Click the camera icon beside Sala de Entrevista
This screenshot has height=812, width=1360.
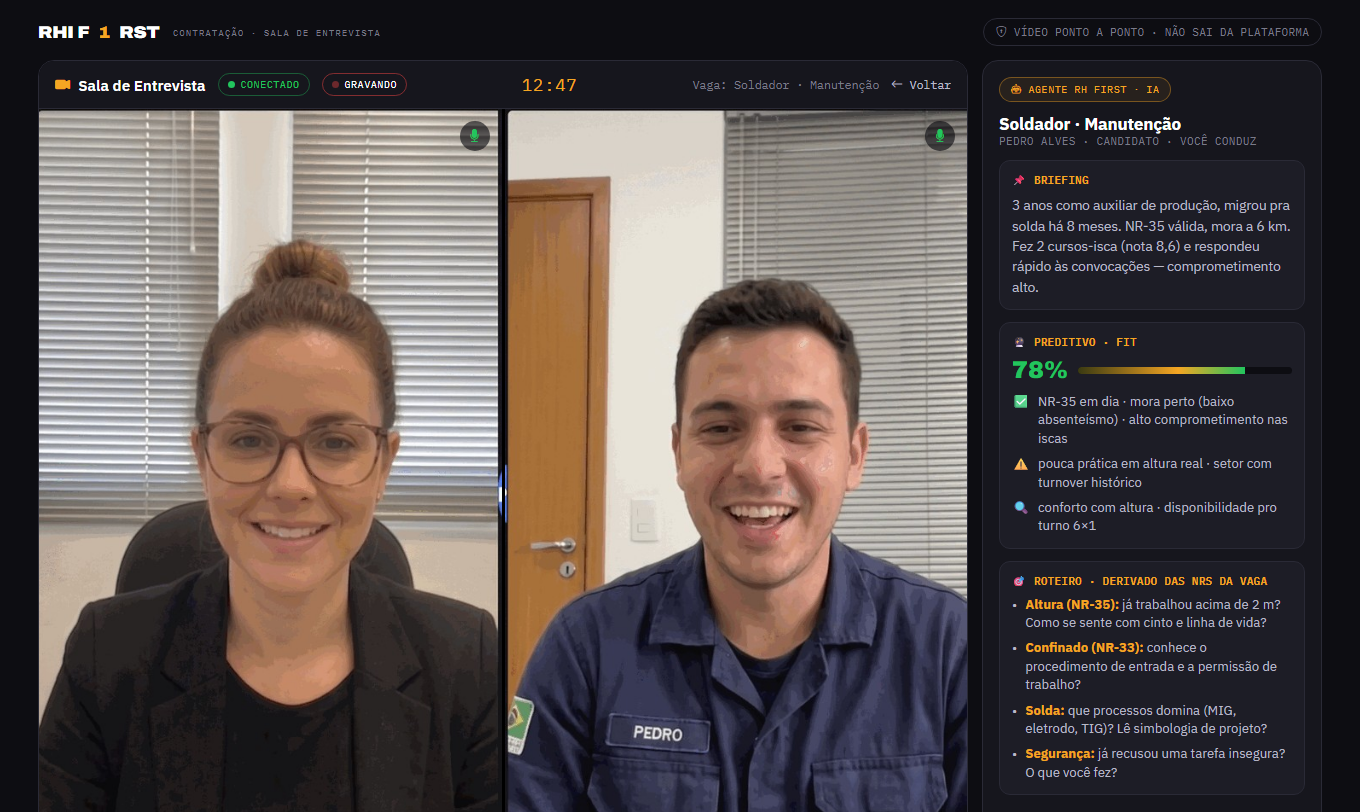[x=62, y=85]
